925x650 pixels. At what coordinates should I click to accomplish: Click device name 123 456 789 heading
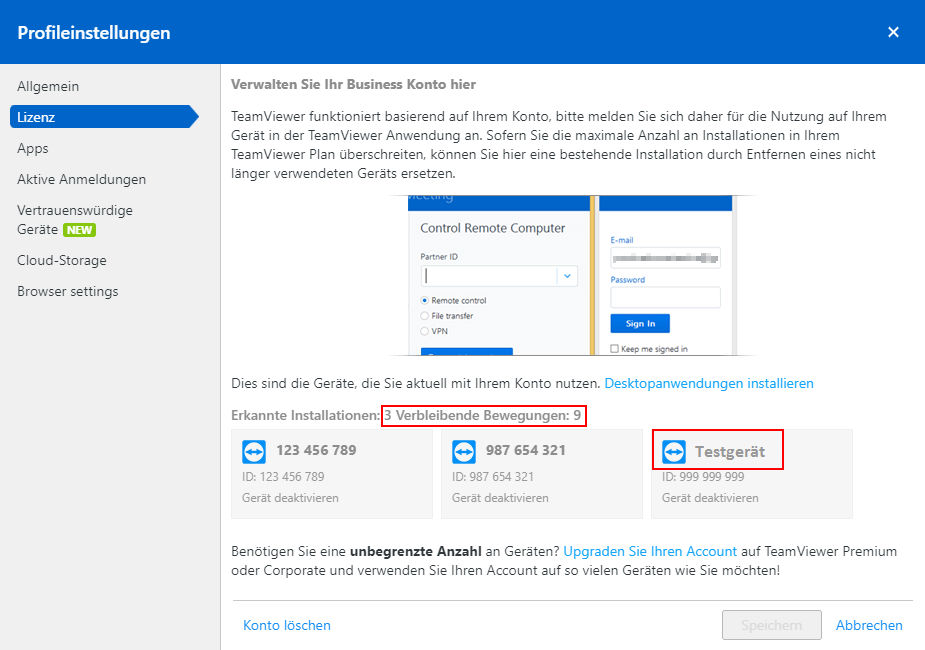click(x=316, y=450)
